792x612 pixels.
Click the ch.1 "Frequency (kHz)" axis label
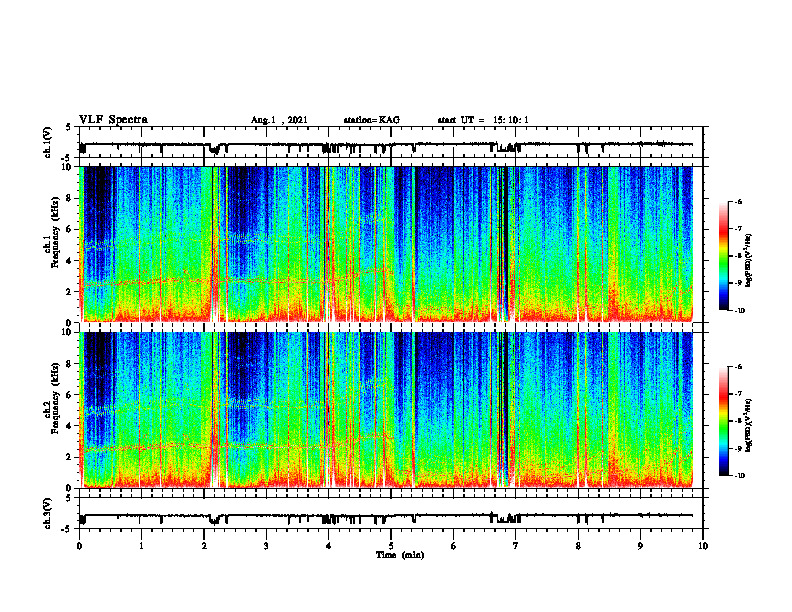[x=56, y=232]
